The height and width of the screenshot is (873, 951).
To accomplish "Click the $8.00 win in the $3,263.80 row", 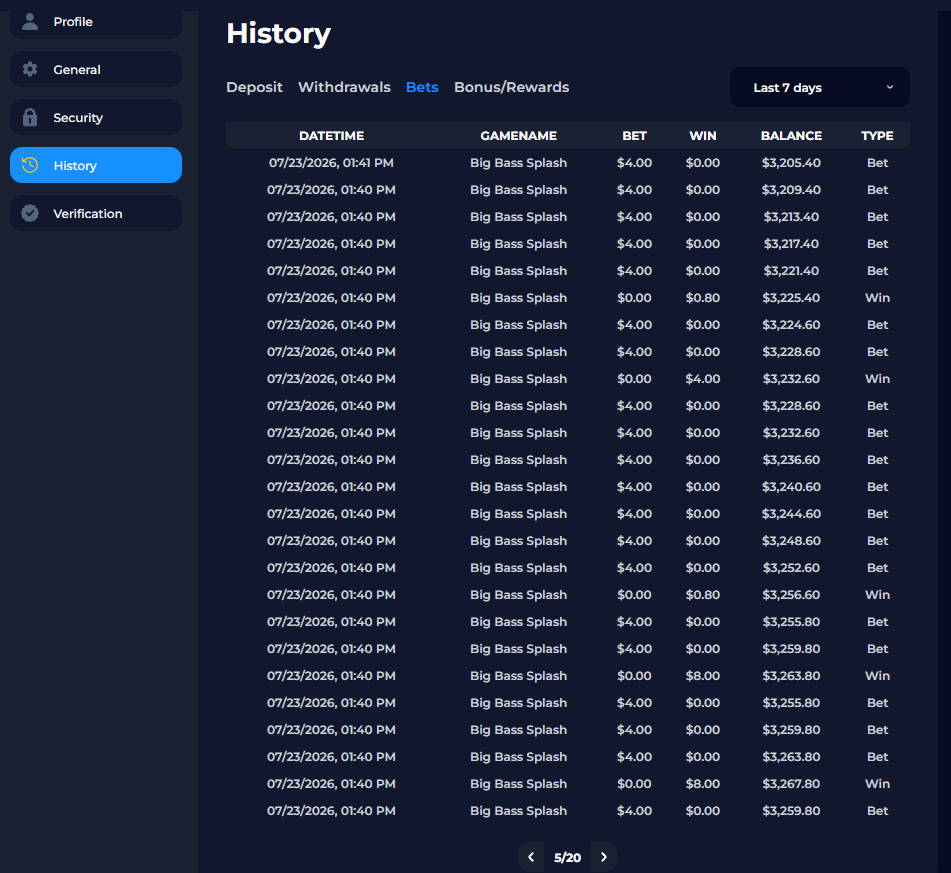I will click(x=703, y=676).
